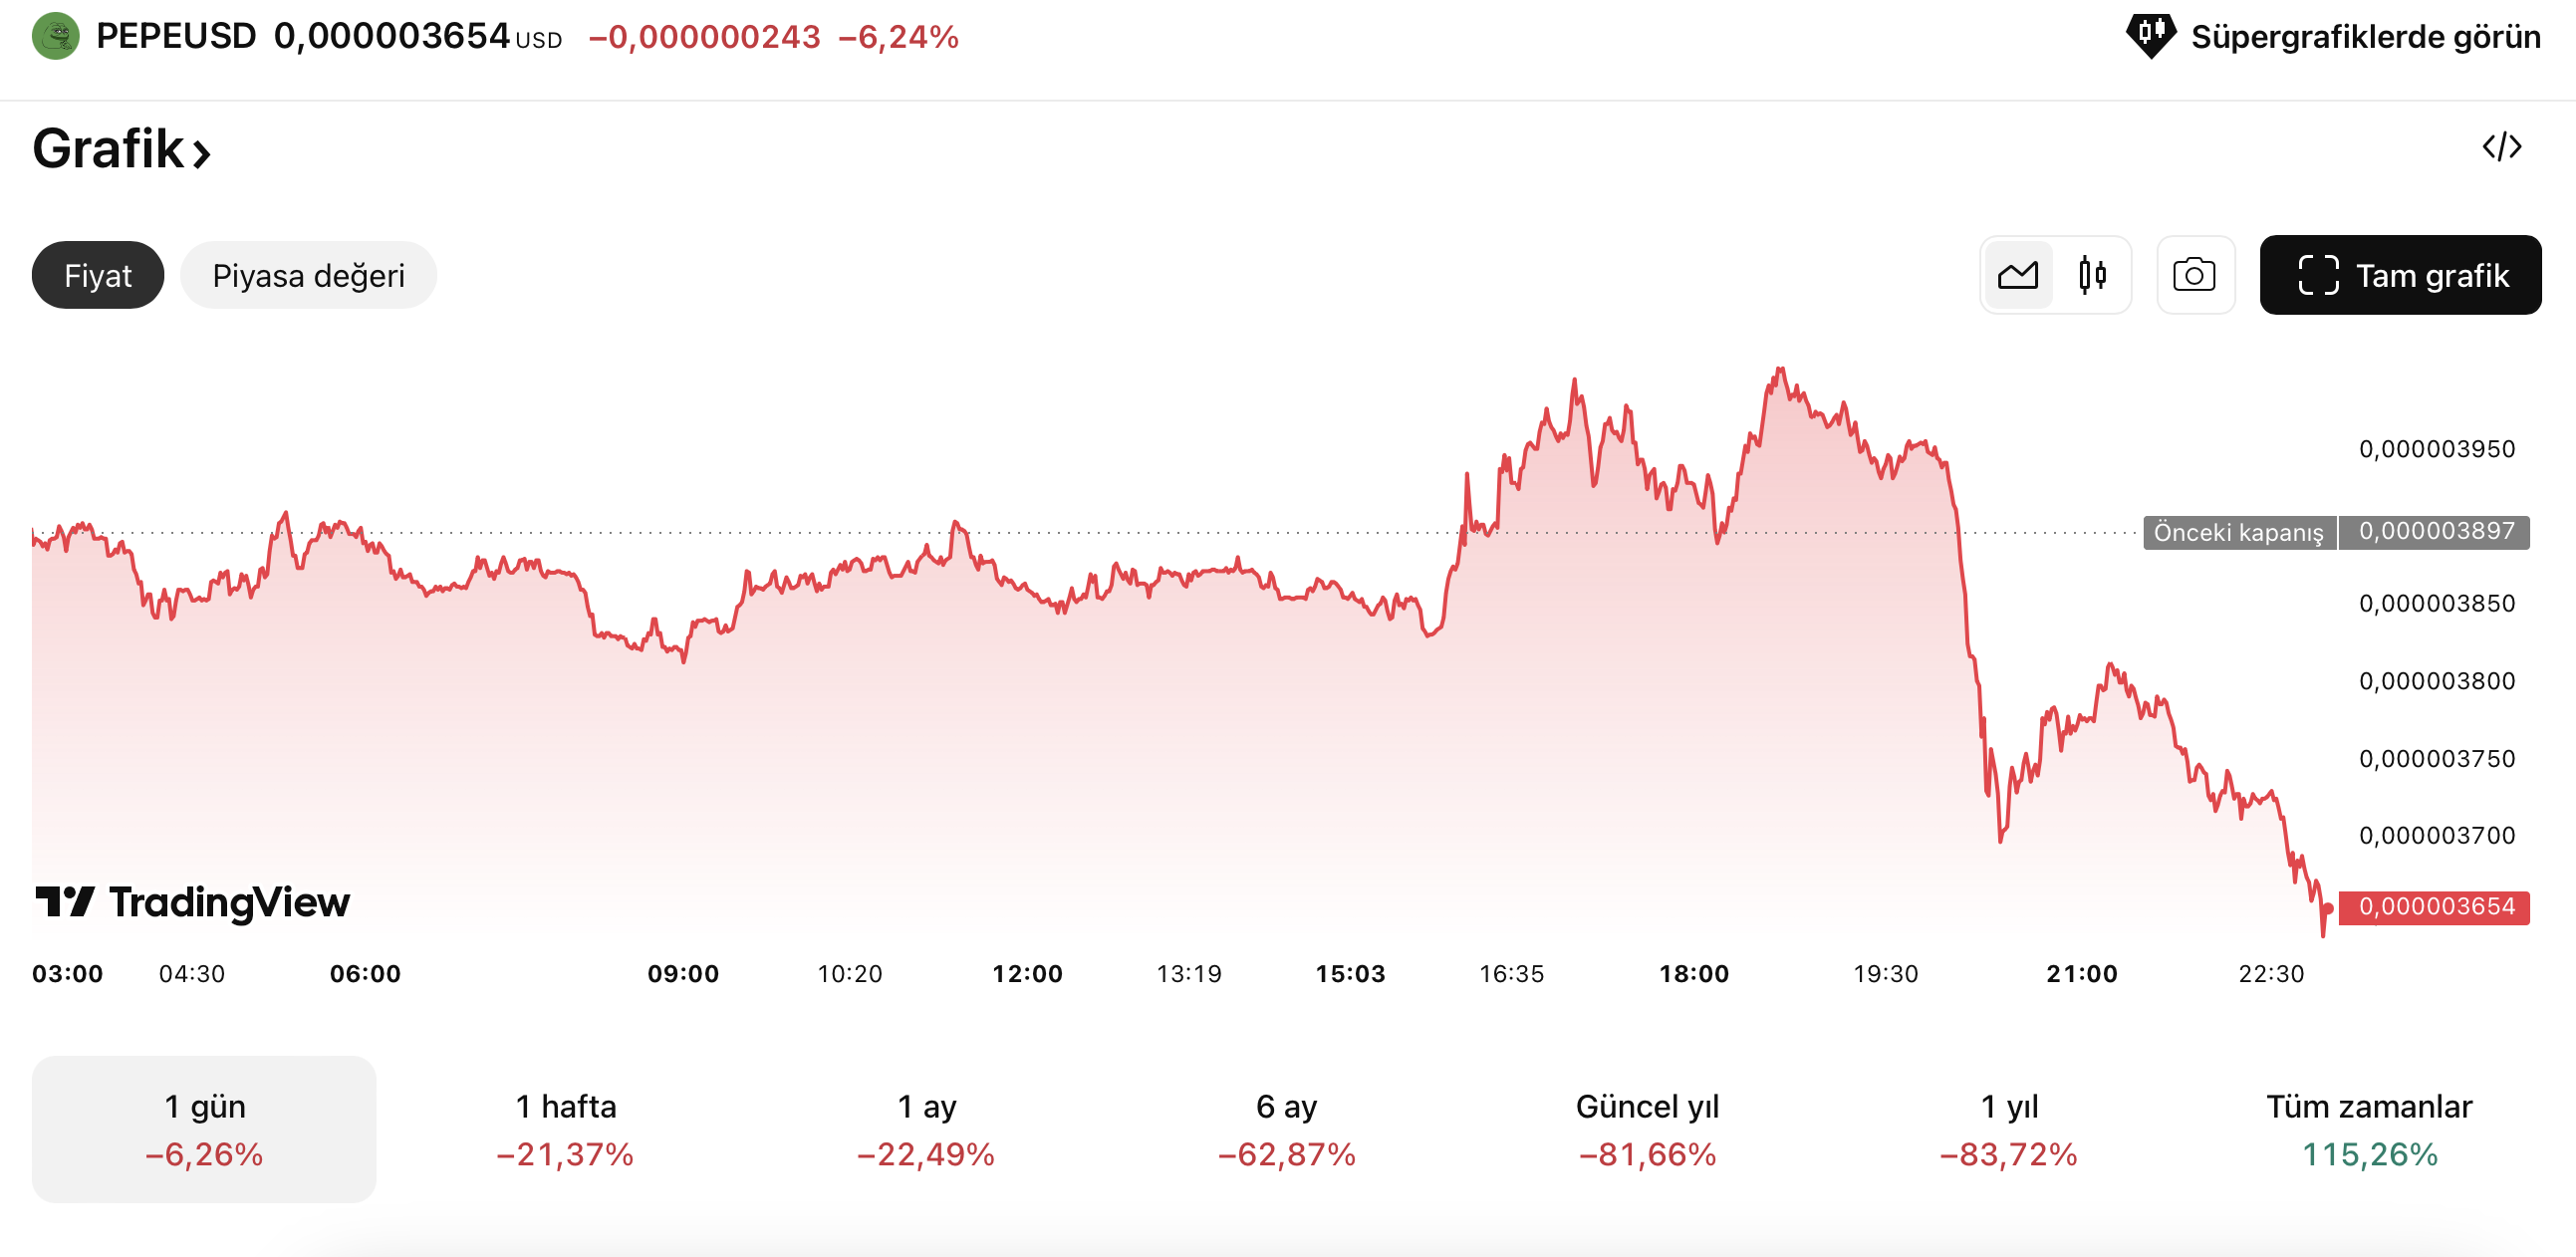Switch to candlestick chart icon
Viewport: 2576px width, 1257px height.
pyautogui.click(x=2092, y=275)
